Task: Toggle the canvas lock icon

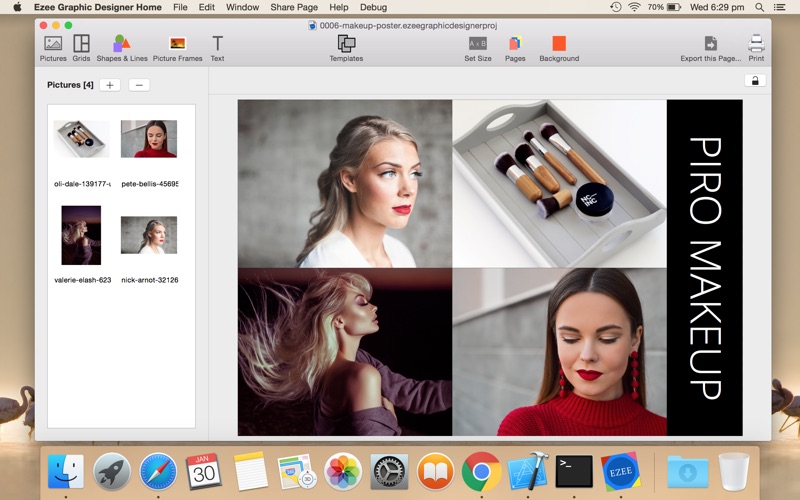Action: click(755, 81)
